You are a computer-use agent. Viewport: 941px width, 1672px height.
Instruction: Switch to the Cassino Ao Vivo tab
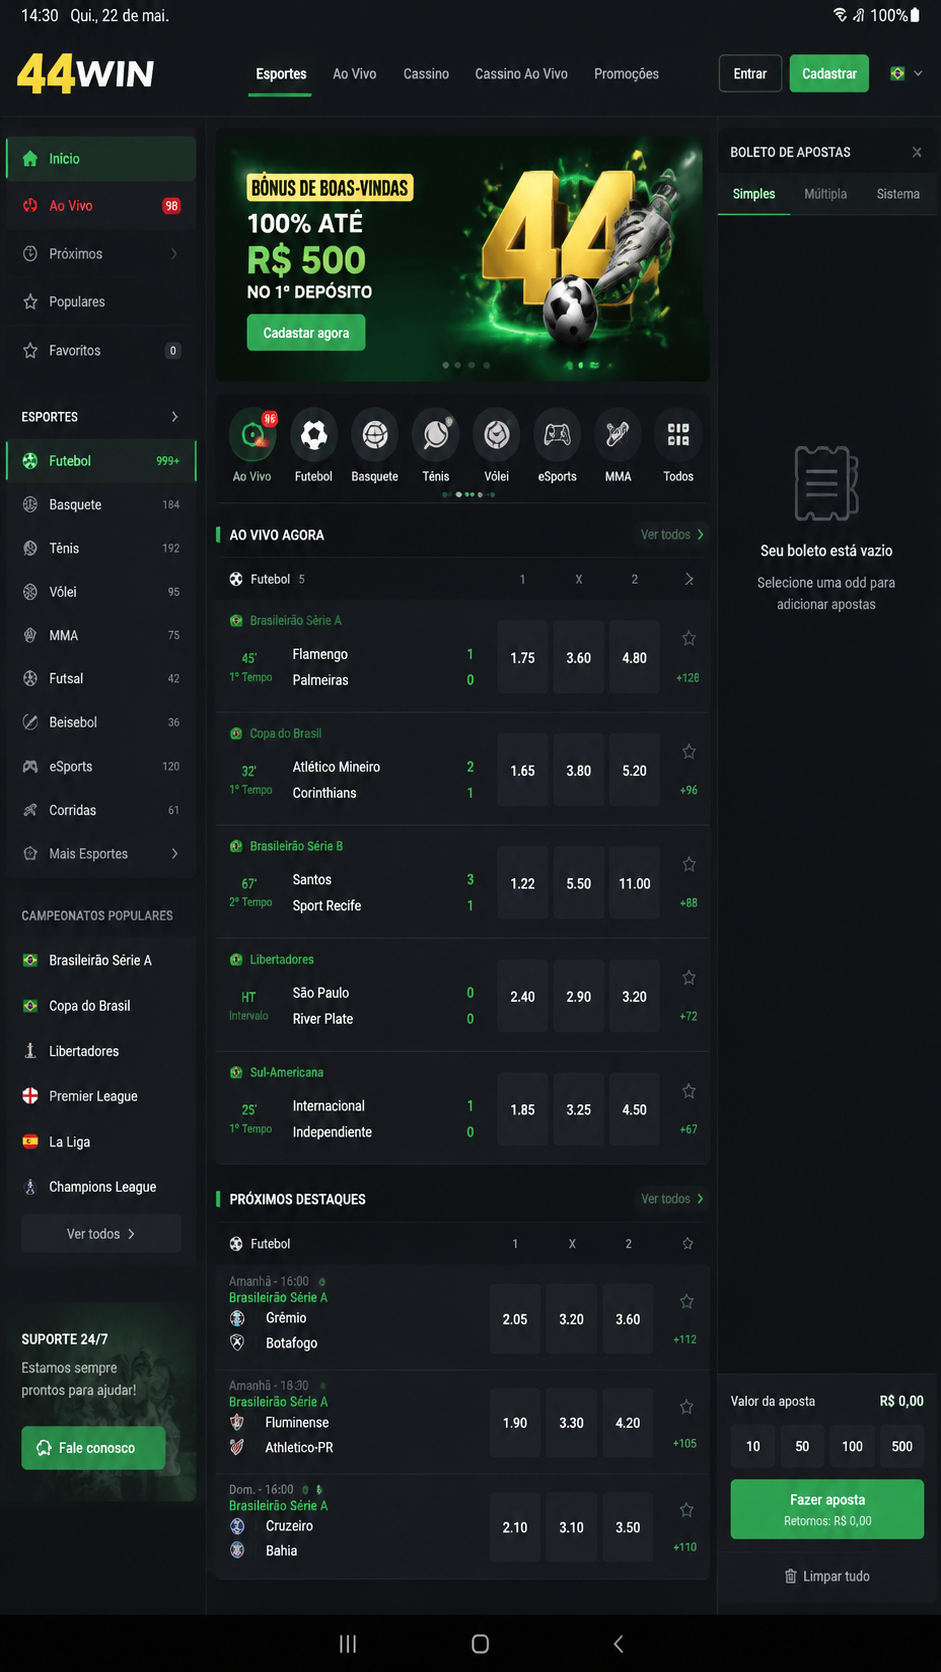521,74
